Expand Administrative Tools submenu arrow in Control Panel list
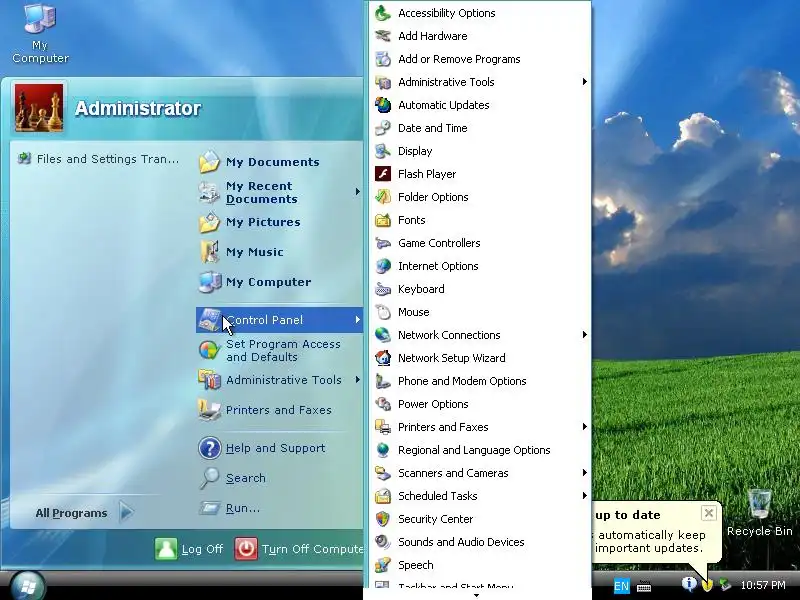The image size is (800, 600). point(585,82)
